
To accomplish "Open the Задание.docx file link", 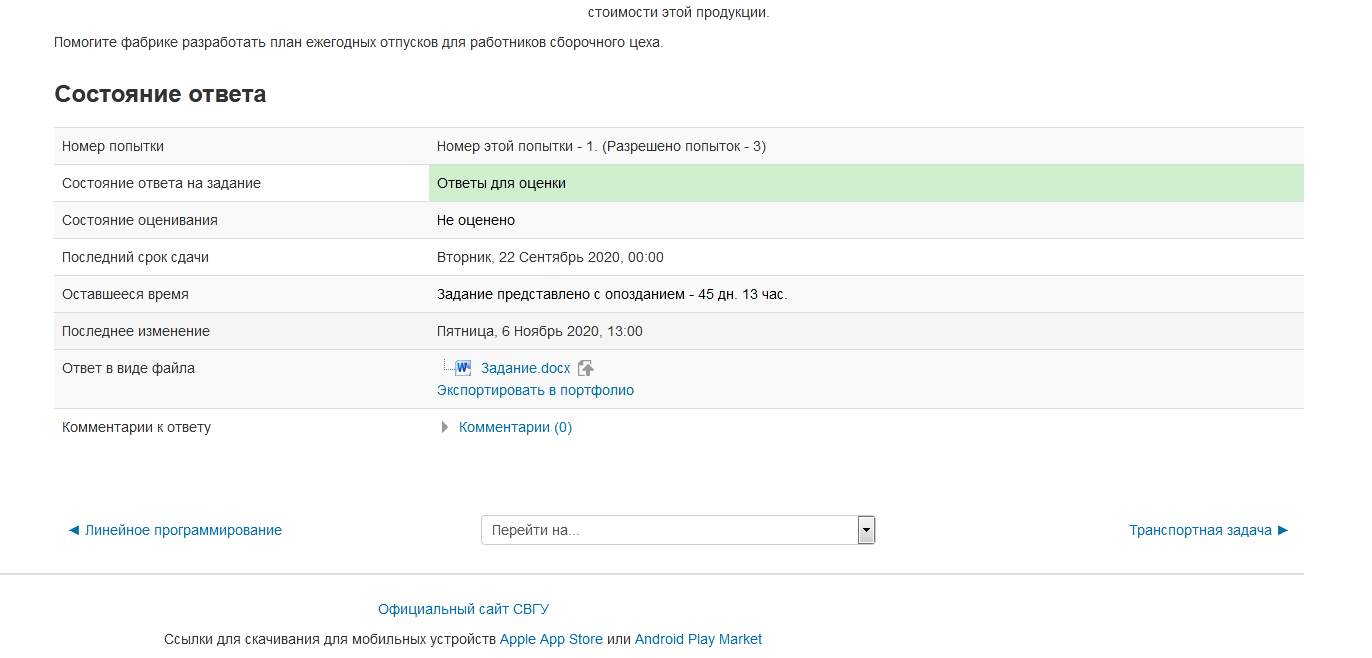I will (x=525, y=368).
